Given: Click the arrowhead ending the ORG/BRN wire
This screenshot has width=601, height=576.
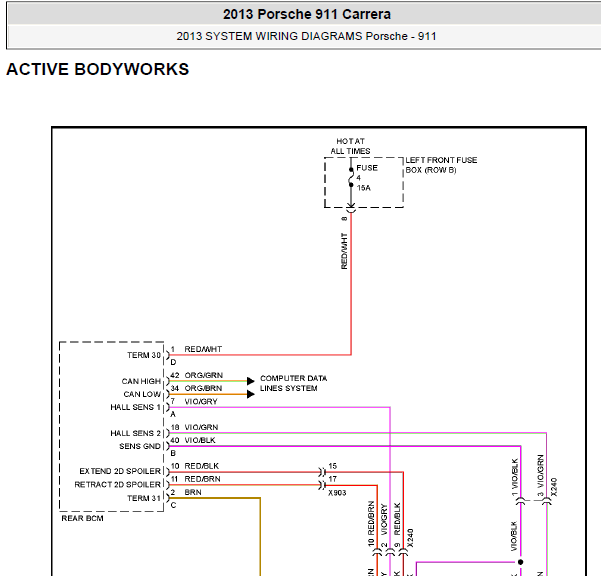Looking at the screenshot, I should [251, 394].
